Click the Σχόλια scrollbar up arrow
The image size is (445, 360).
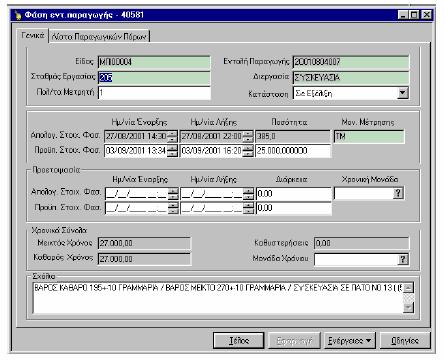[408, 288]
